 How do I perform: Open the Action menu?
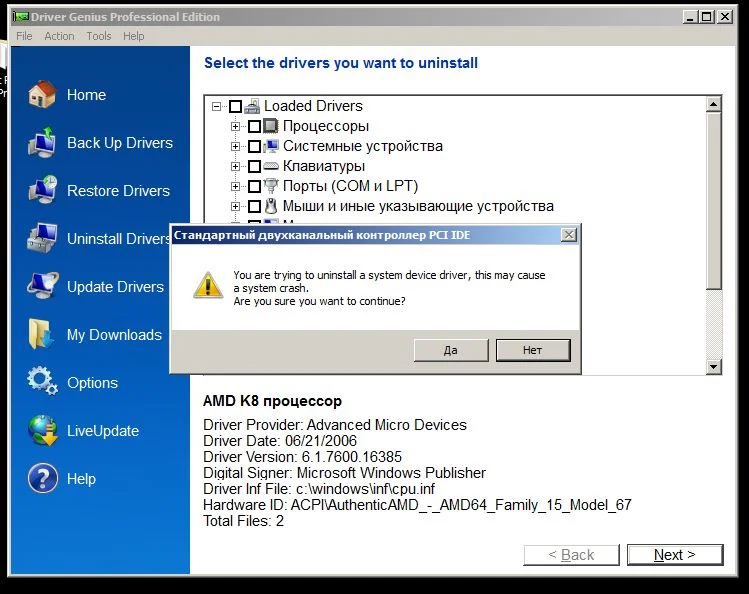click(59, 36)
